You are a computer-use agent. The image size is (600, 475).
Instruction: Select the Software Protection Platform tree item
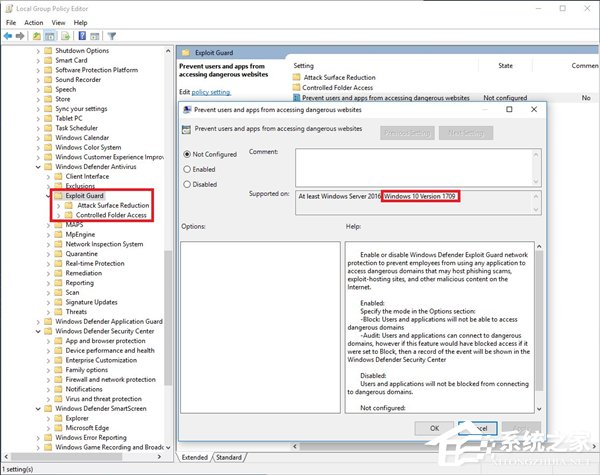(x=96, y=70)
